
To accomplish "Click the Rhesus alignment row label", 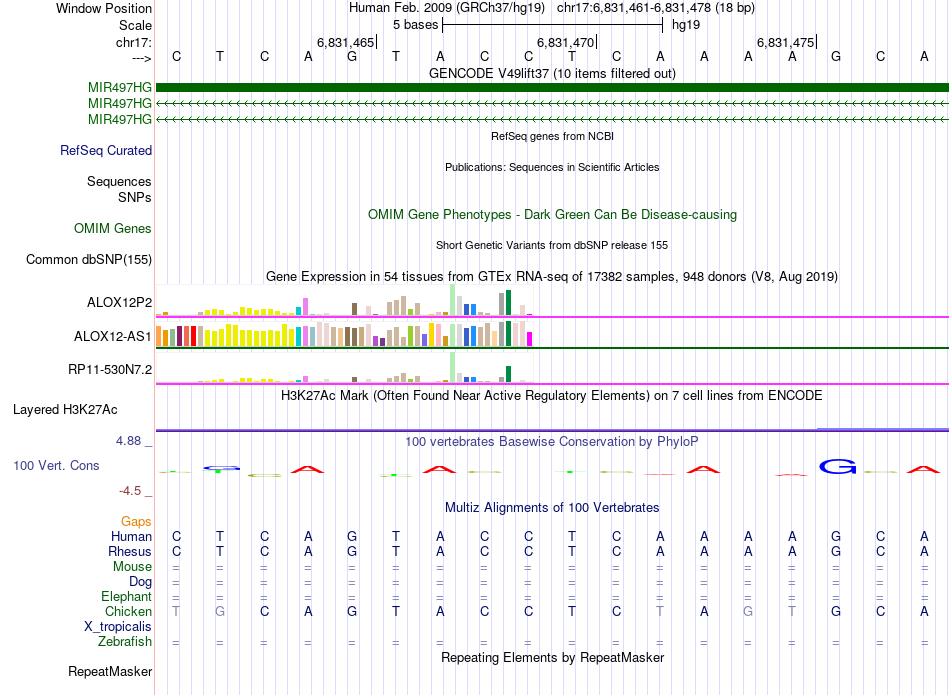I will [130, 551].
